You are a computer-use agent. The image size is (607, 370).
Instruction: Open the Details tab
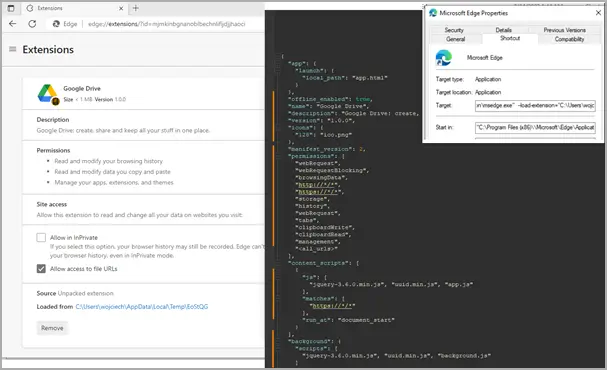pyautogui.click(x=503, y=30)
